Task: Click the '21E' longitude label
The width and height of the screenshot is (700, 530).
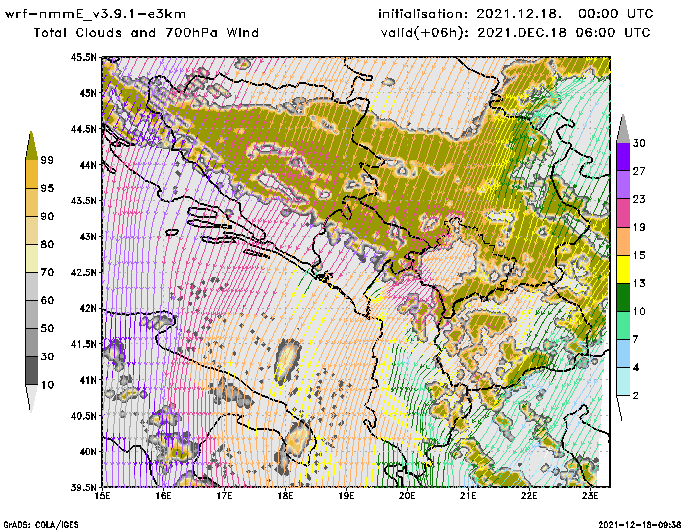Action: coord(468,496)
